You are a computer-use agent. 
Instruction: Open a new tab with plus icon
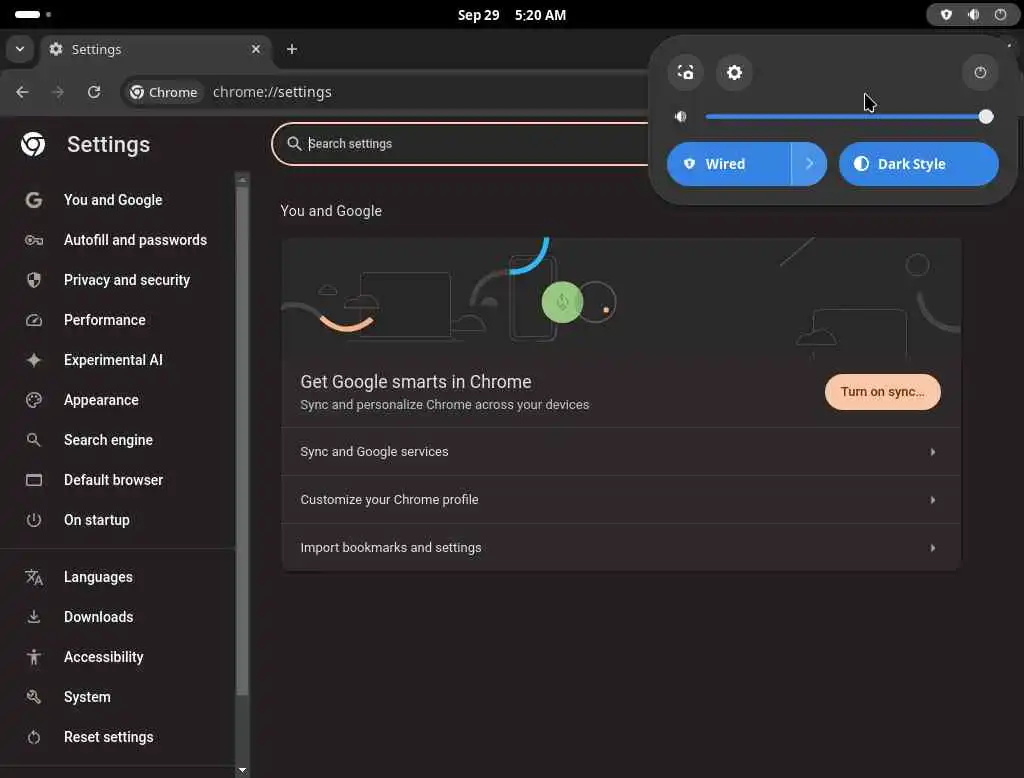point(292,49)
